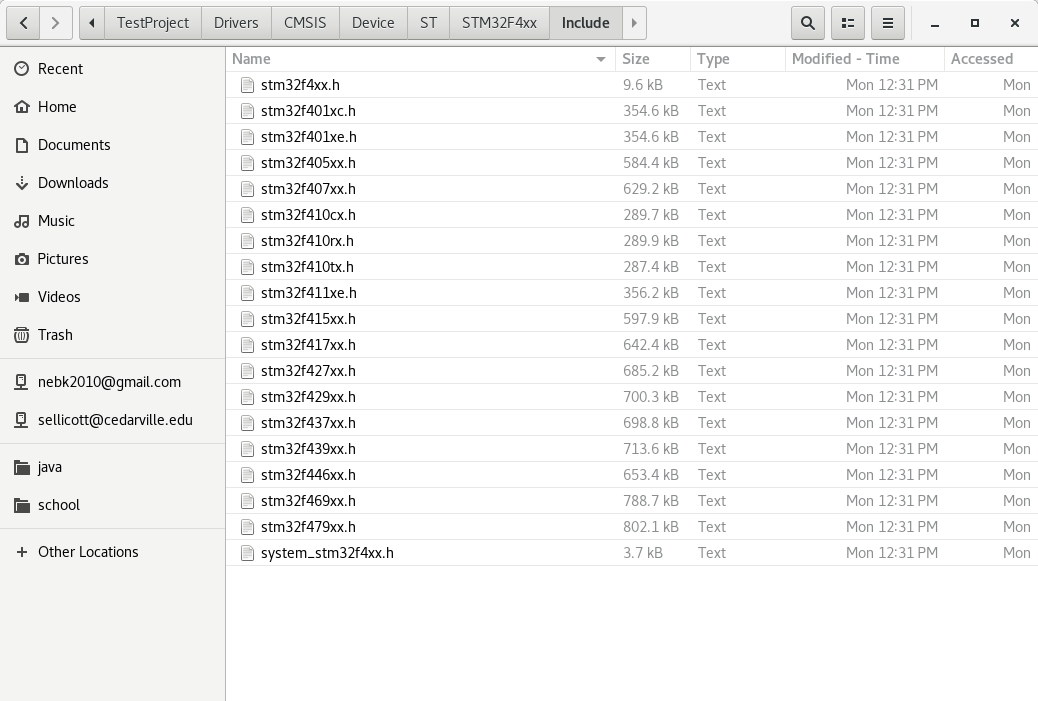The image size is (1038, 701).
Task: Open the java bookmark folder
Action: 113,467
